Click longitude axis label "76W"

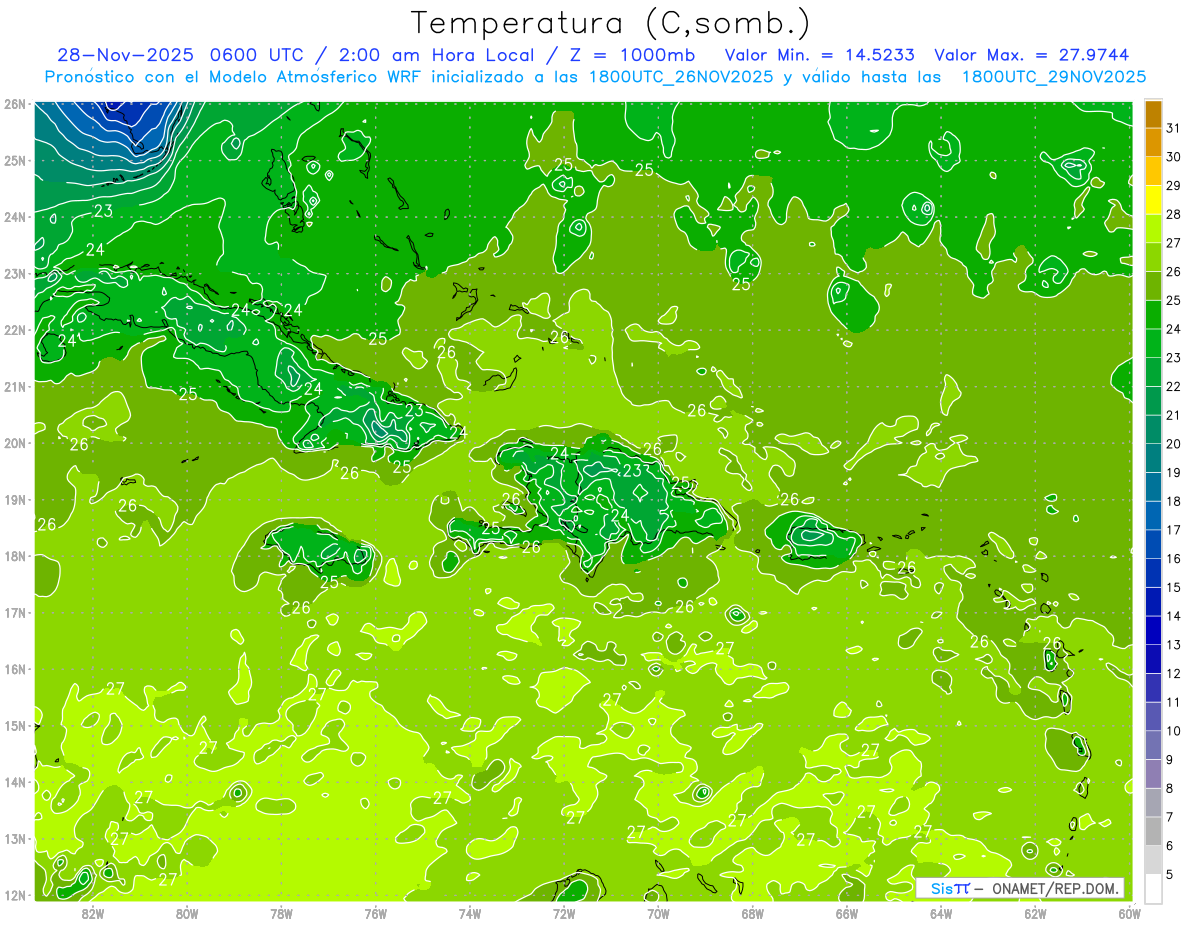[x=376, y=912]
